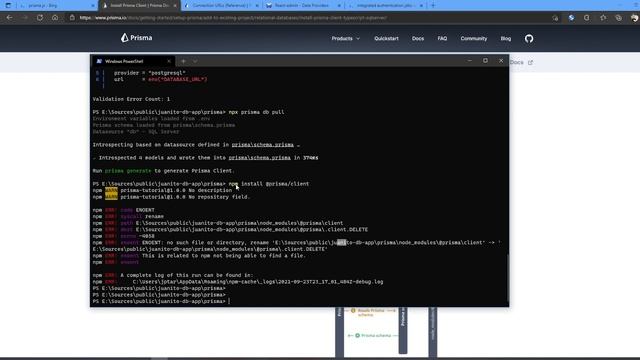Open the tab actions icon at the far left of the tab strip
640x360 pixels.
[8, 5]
